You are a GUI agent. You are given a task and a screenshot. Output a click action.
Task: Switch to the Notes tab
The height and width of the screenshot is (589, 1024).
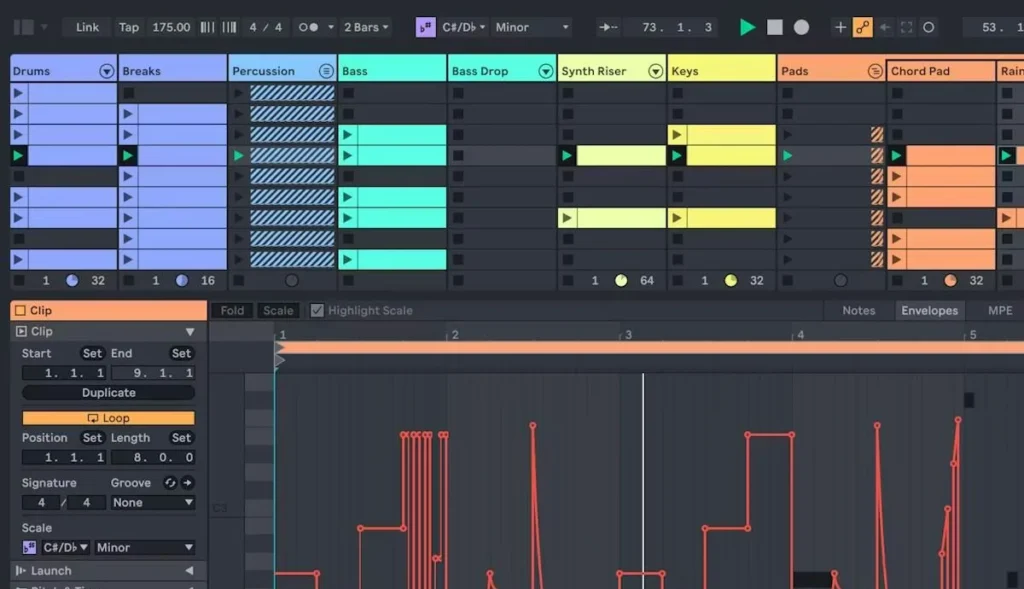point(858,311)
